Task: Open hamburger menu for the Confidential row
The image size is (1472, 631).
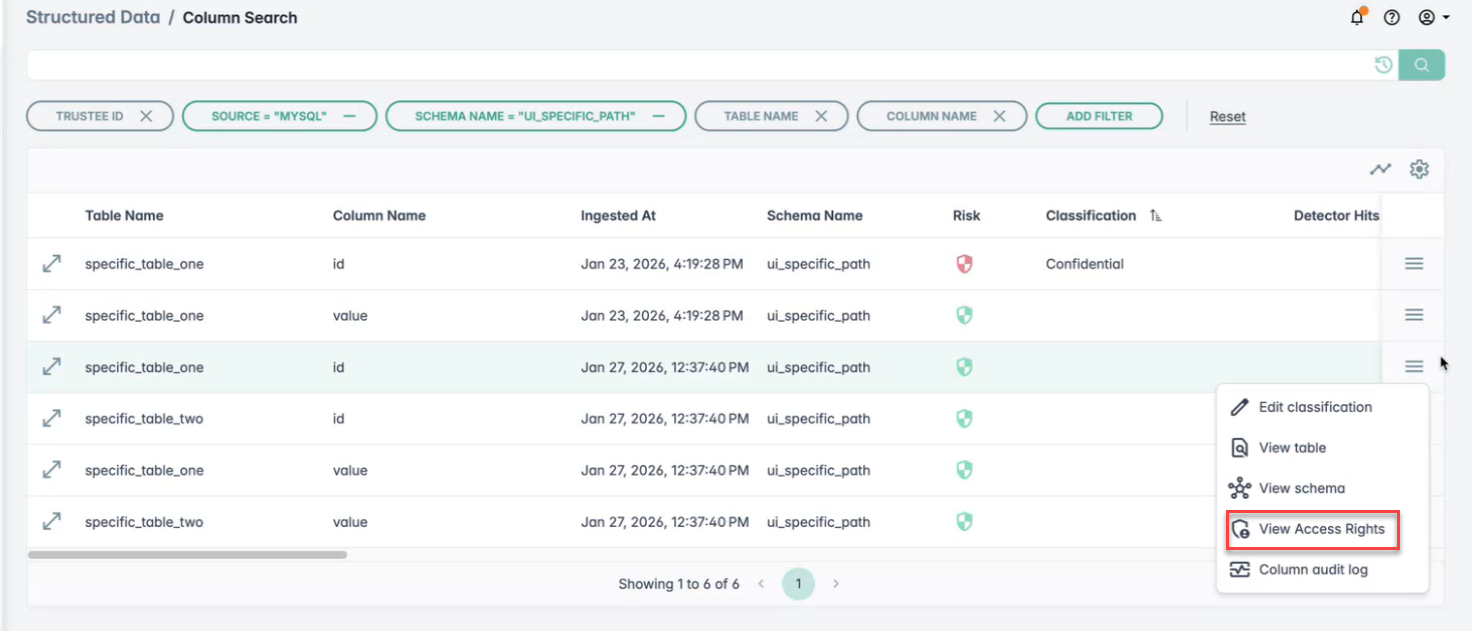Action: [1413, 264]
